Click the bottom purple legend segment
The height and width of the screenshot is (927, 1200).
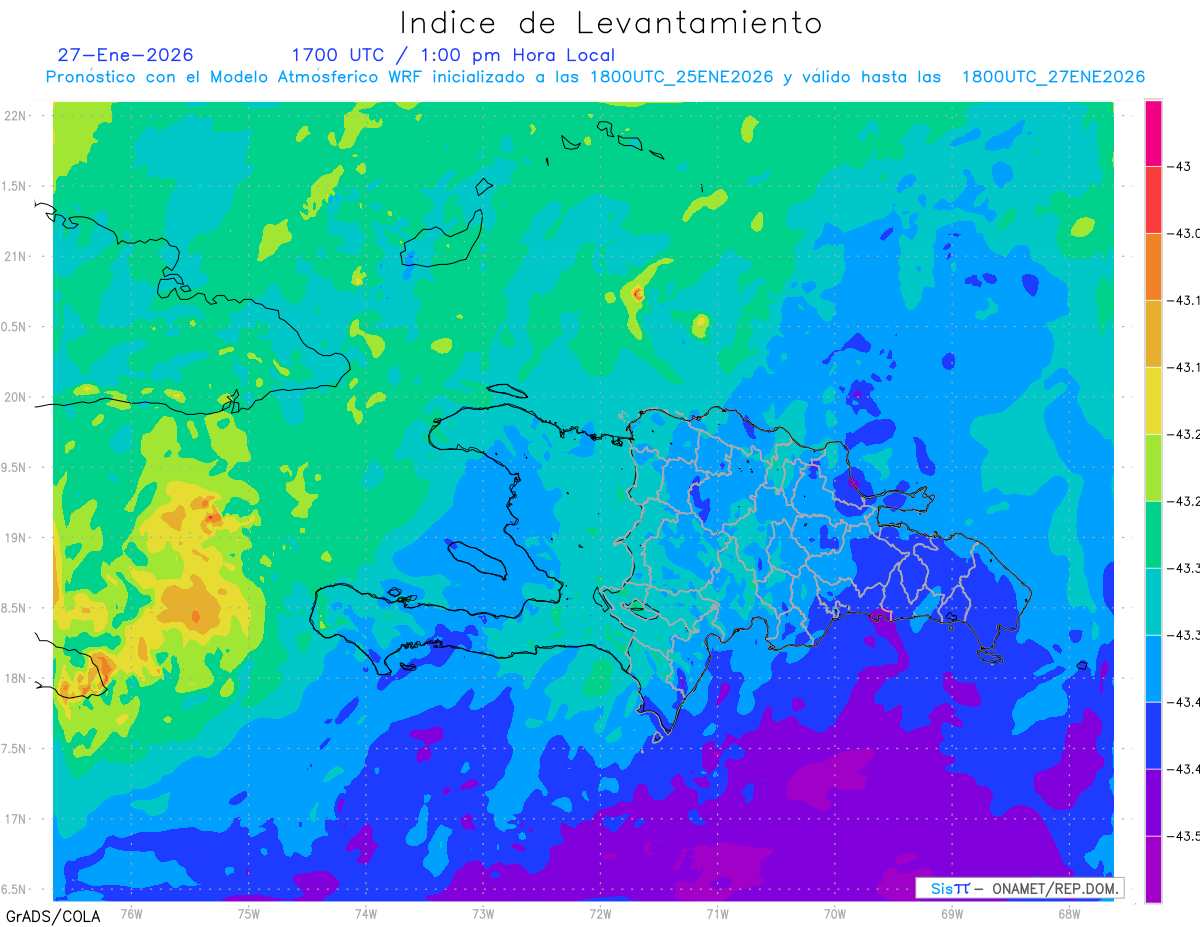click(x=1153, y=869)
